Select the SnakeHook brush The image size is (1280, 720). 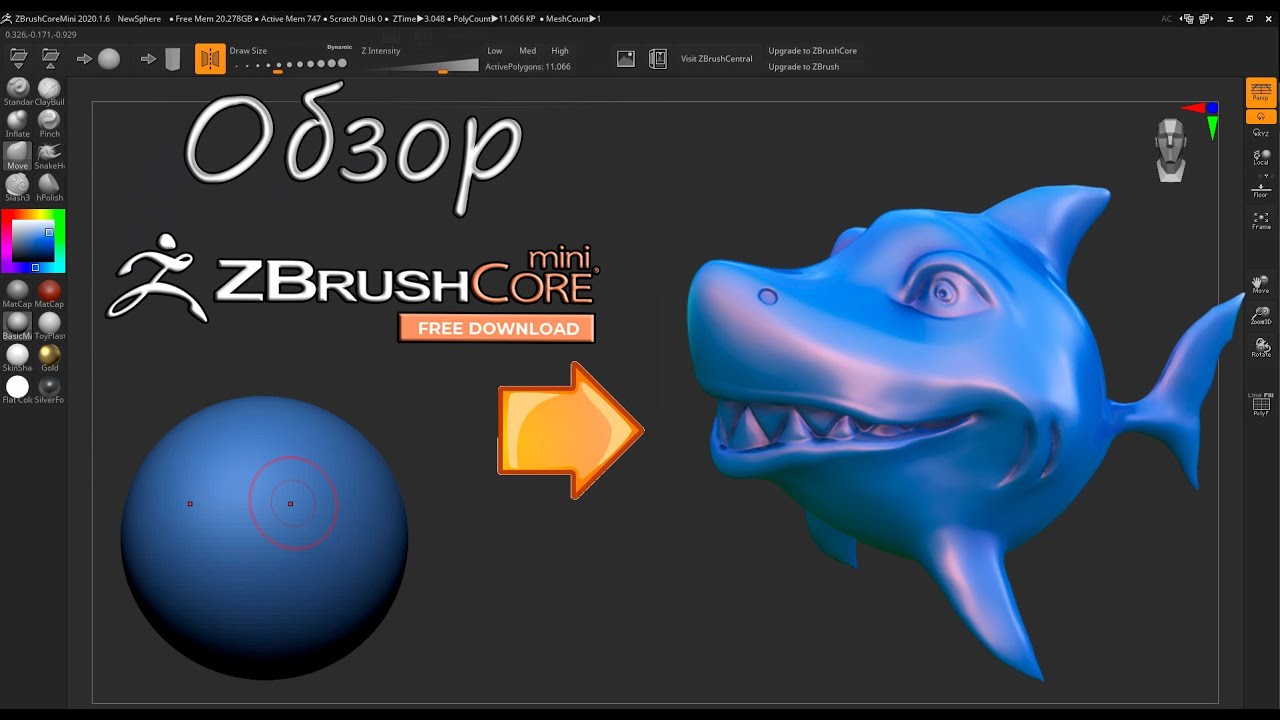49,155
